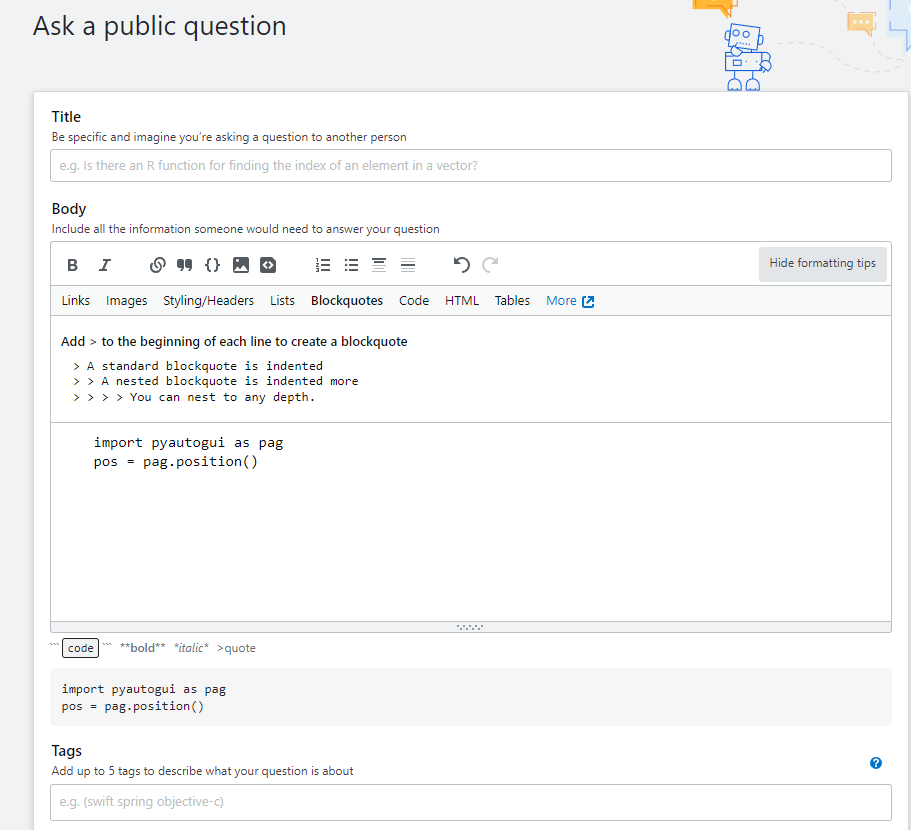Open the Lists formatting tip tab

[x=282, y=301]
